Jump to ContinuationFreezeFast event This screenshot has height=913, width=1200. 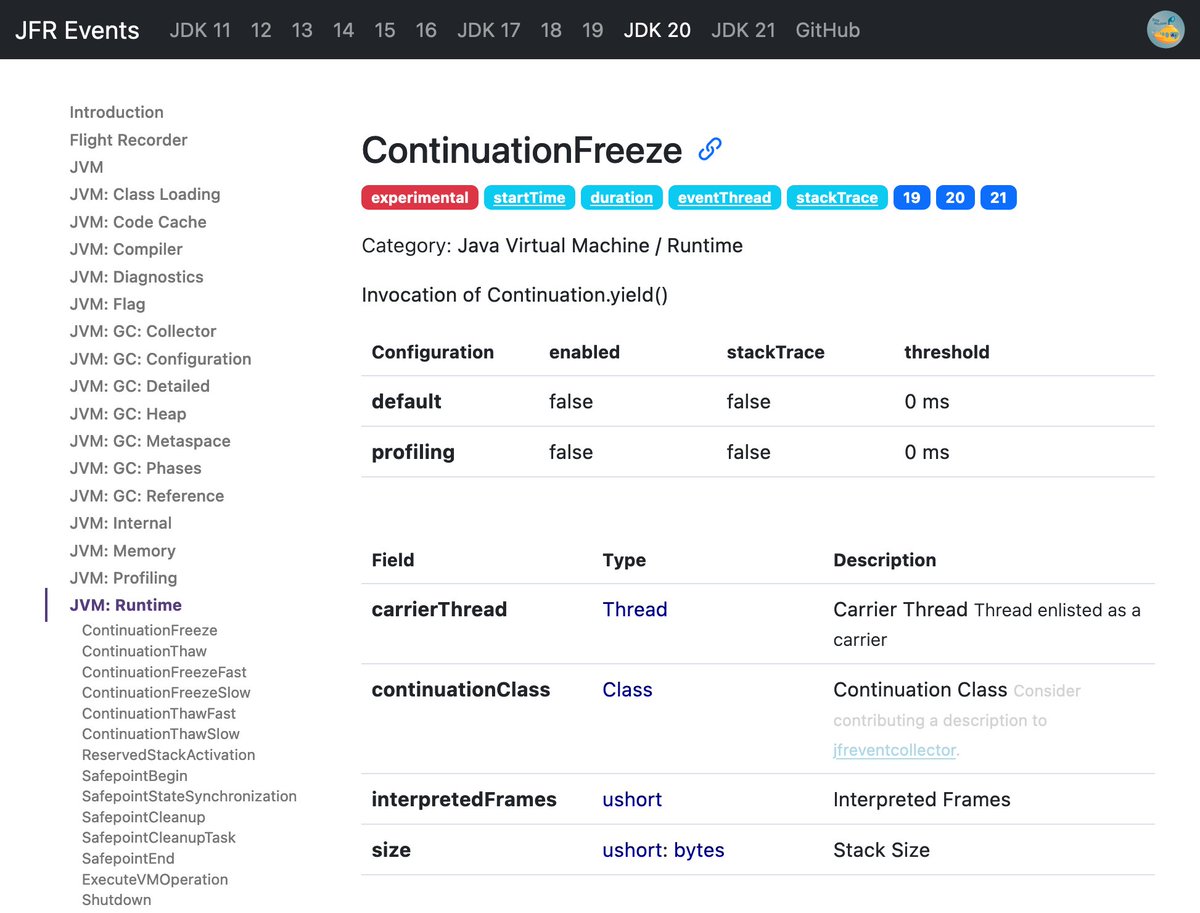164,672
